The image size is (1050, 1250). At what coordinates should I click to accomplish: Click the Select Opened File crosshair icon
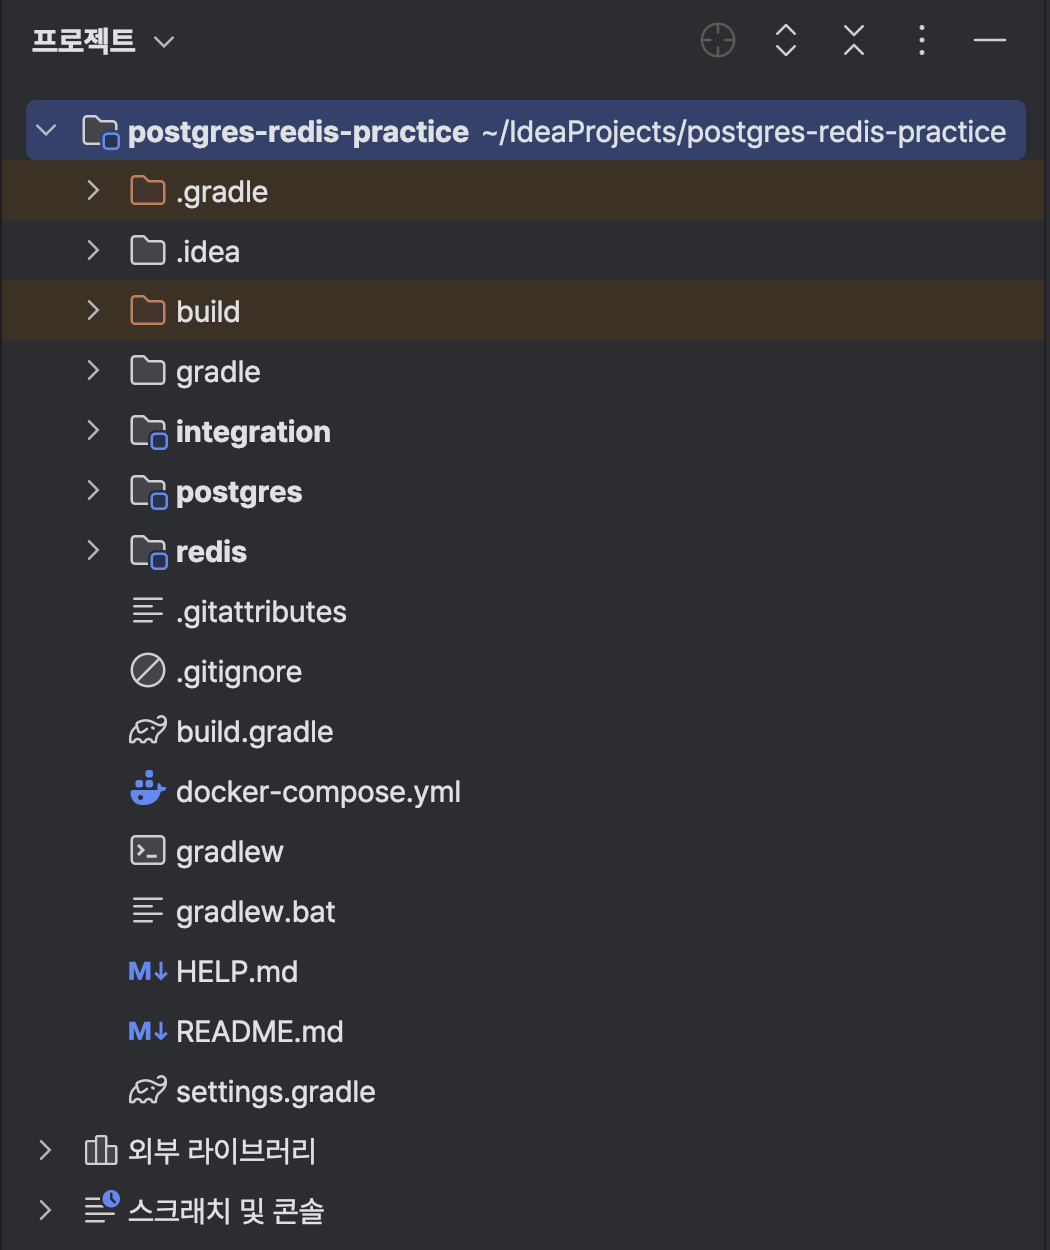718,41
